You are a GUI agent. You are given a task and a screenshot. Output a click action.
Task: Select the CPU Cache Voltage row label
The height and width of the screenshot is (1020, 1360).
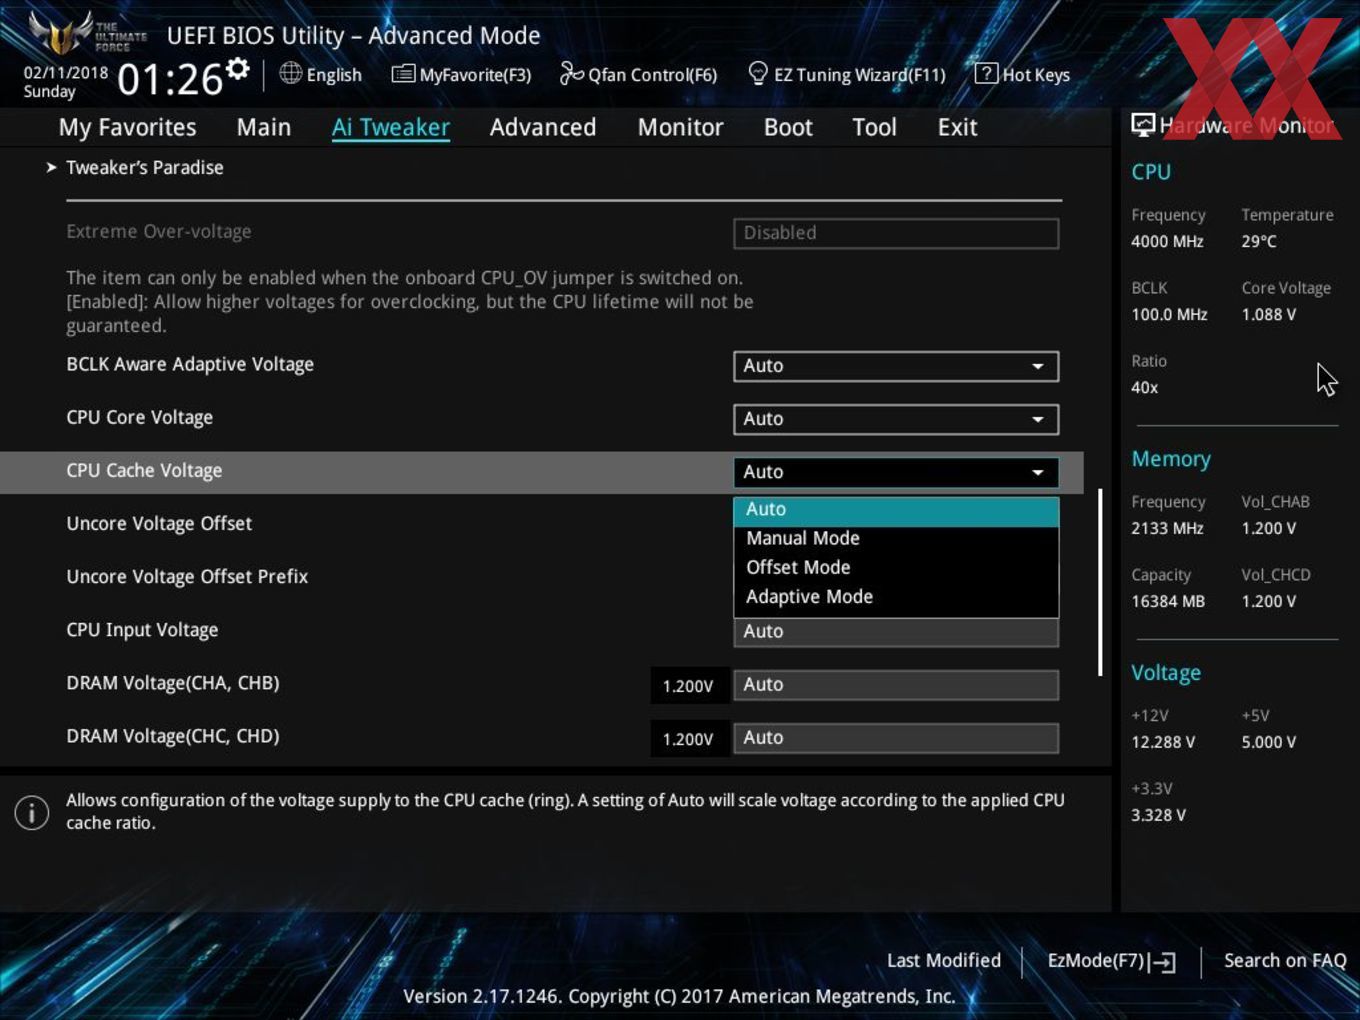[x=144, y=471]
